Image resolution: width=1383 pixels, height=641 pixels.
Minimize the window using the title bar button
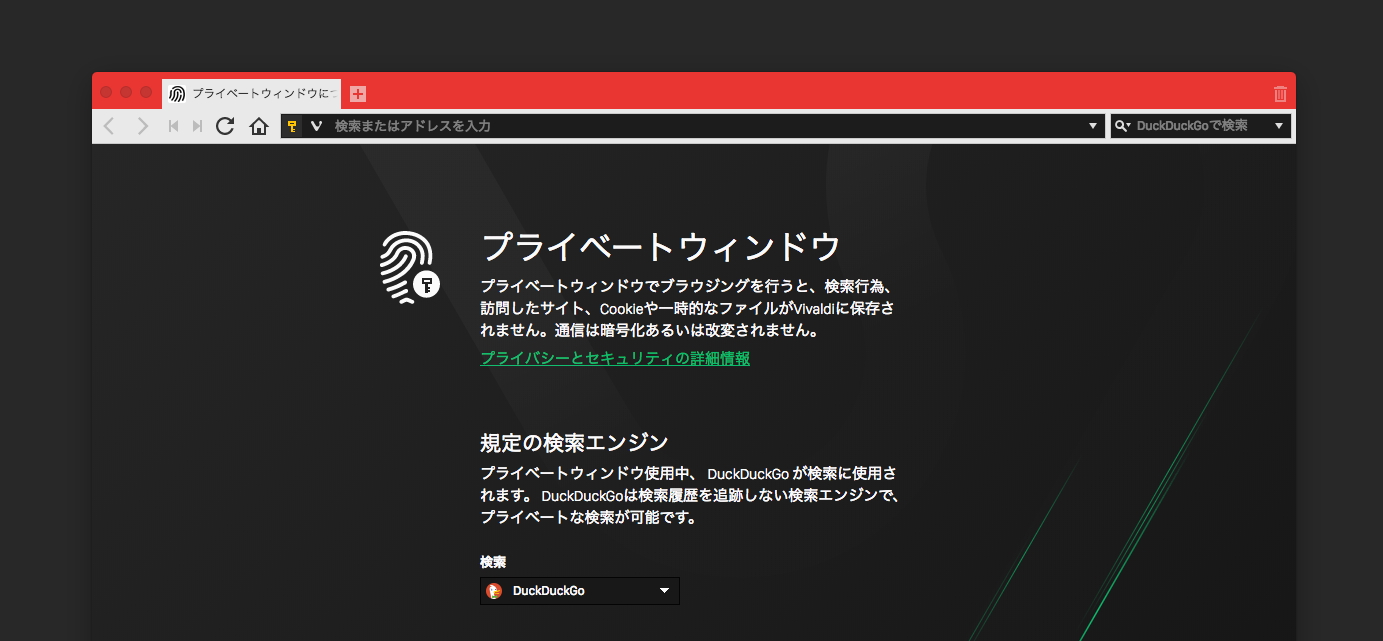click(x=126, y=92)
